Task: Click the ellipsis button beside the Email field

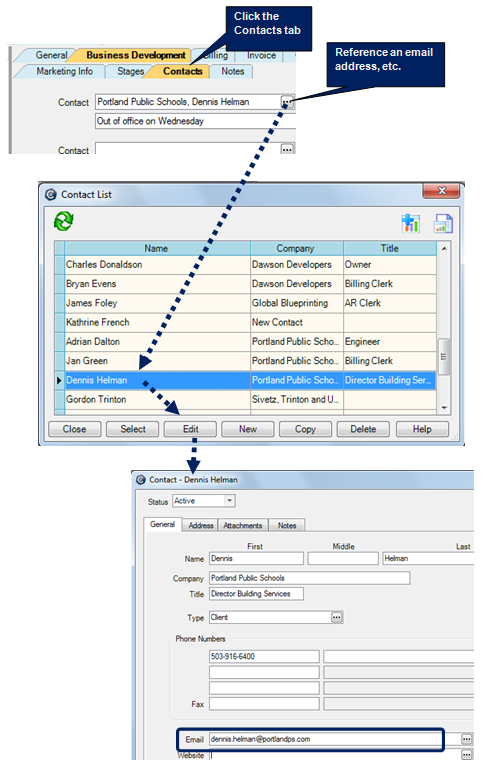Action: (466, 739)
